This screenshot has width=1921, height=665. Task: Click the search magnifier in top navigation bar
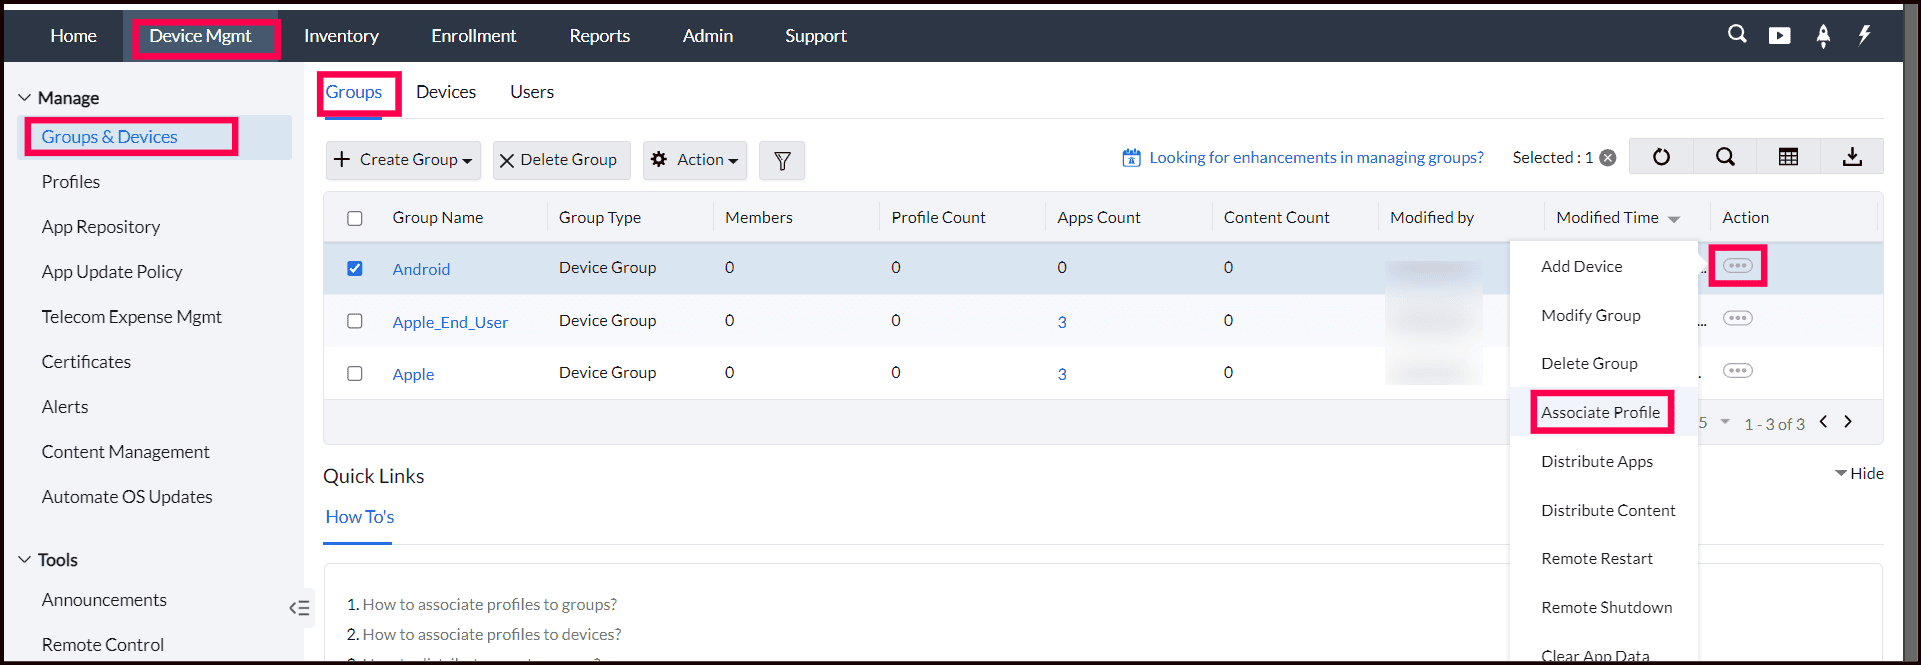[x=1737, y=35]
